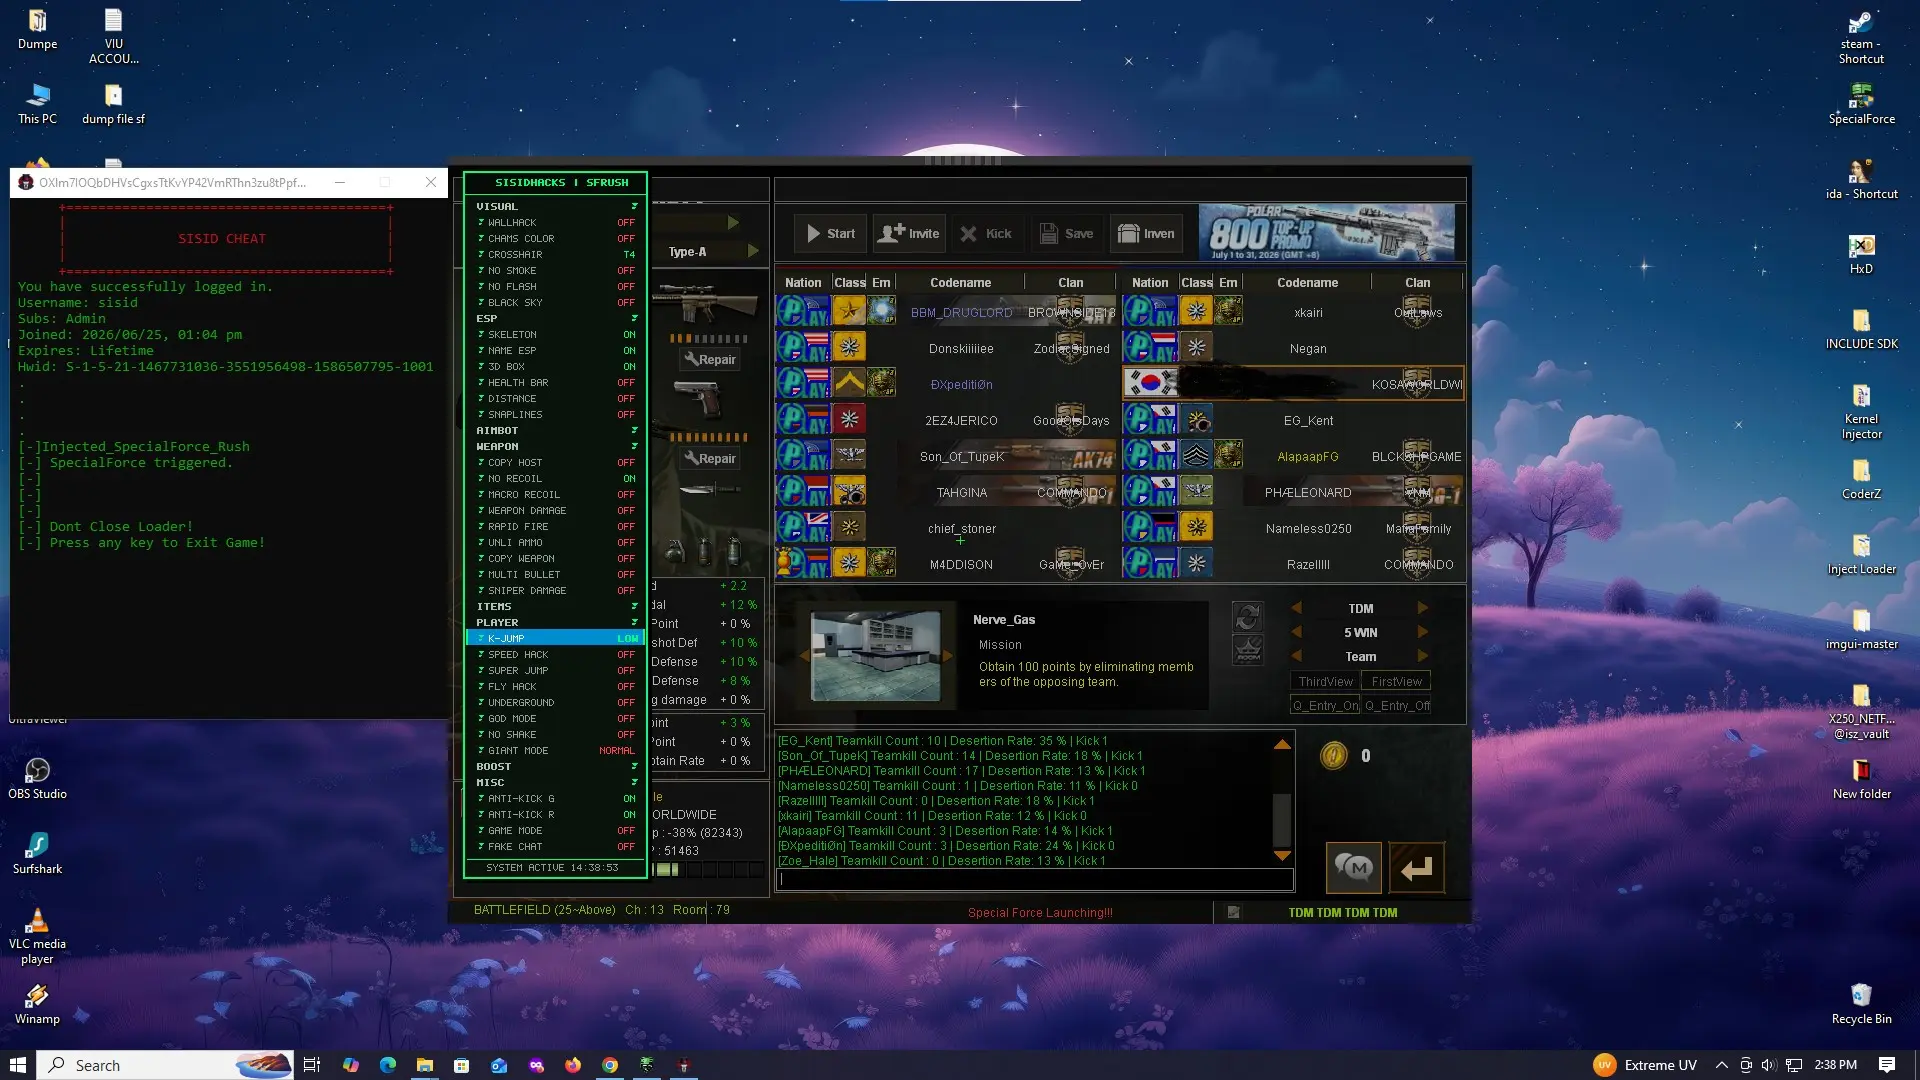The width and height of the screenshot is (1920, 1080).
Task: Toggle WALLHACK in the cheat menu
Action: (x=556, y=222)
